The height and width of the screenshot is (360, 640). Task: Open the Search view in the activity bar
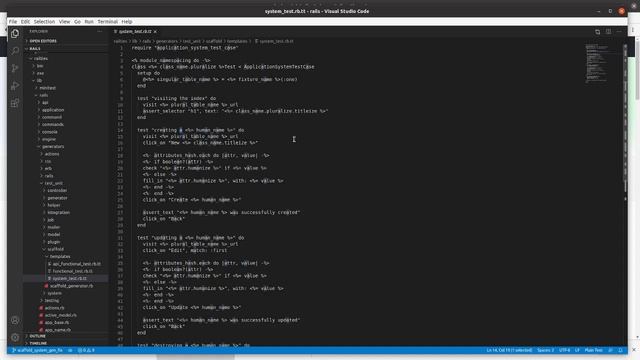coord(15,51)
